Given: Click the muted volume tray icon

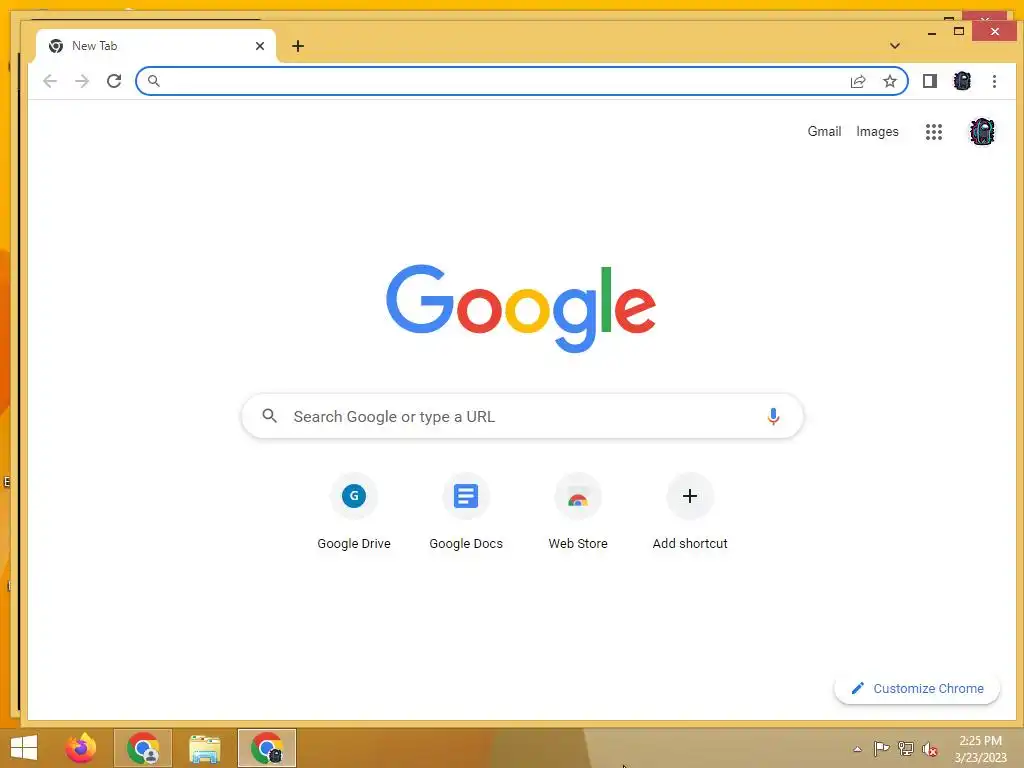Looking at the screenshot, I should click(930, 749).
